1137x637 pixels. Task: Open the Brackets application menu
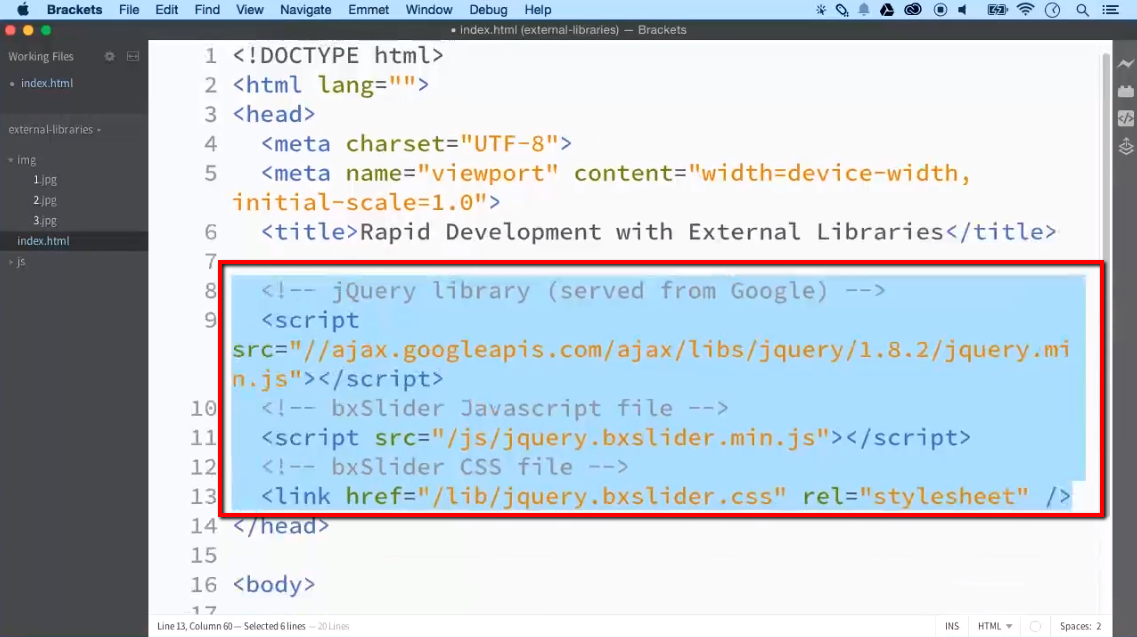(74, 9)
